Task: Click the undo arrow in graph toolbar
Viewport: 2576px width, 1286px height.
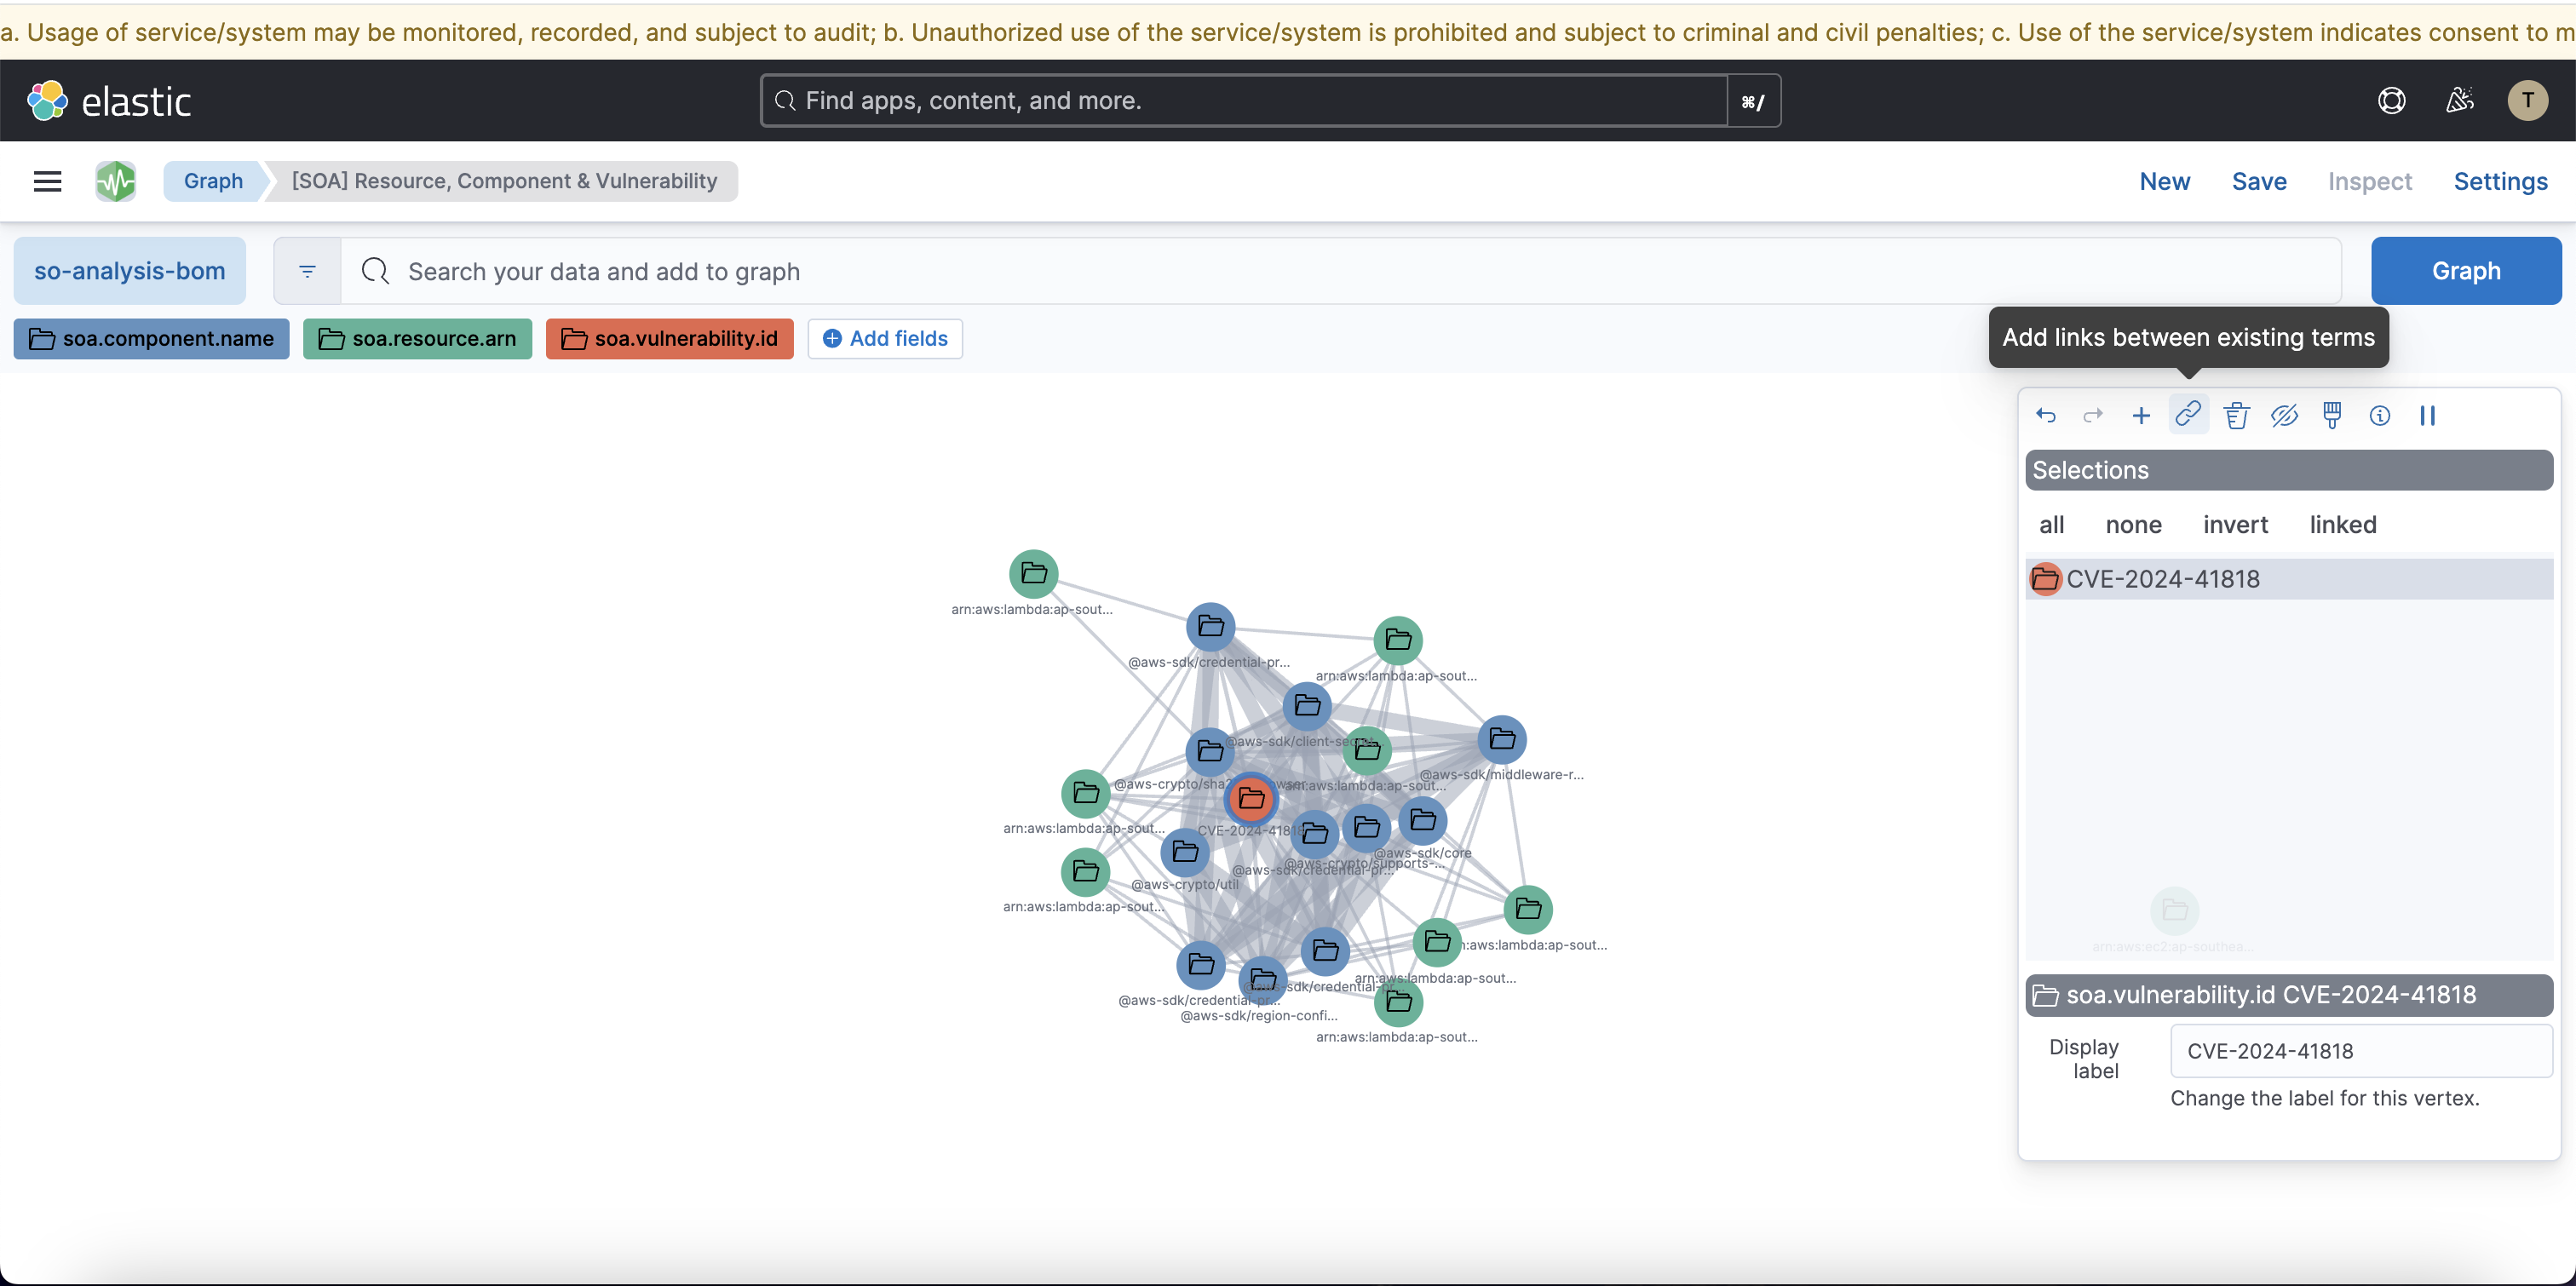Action: click(x=2045, y=415)
